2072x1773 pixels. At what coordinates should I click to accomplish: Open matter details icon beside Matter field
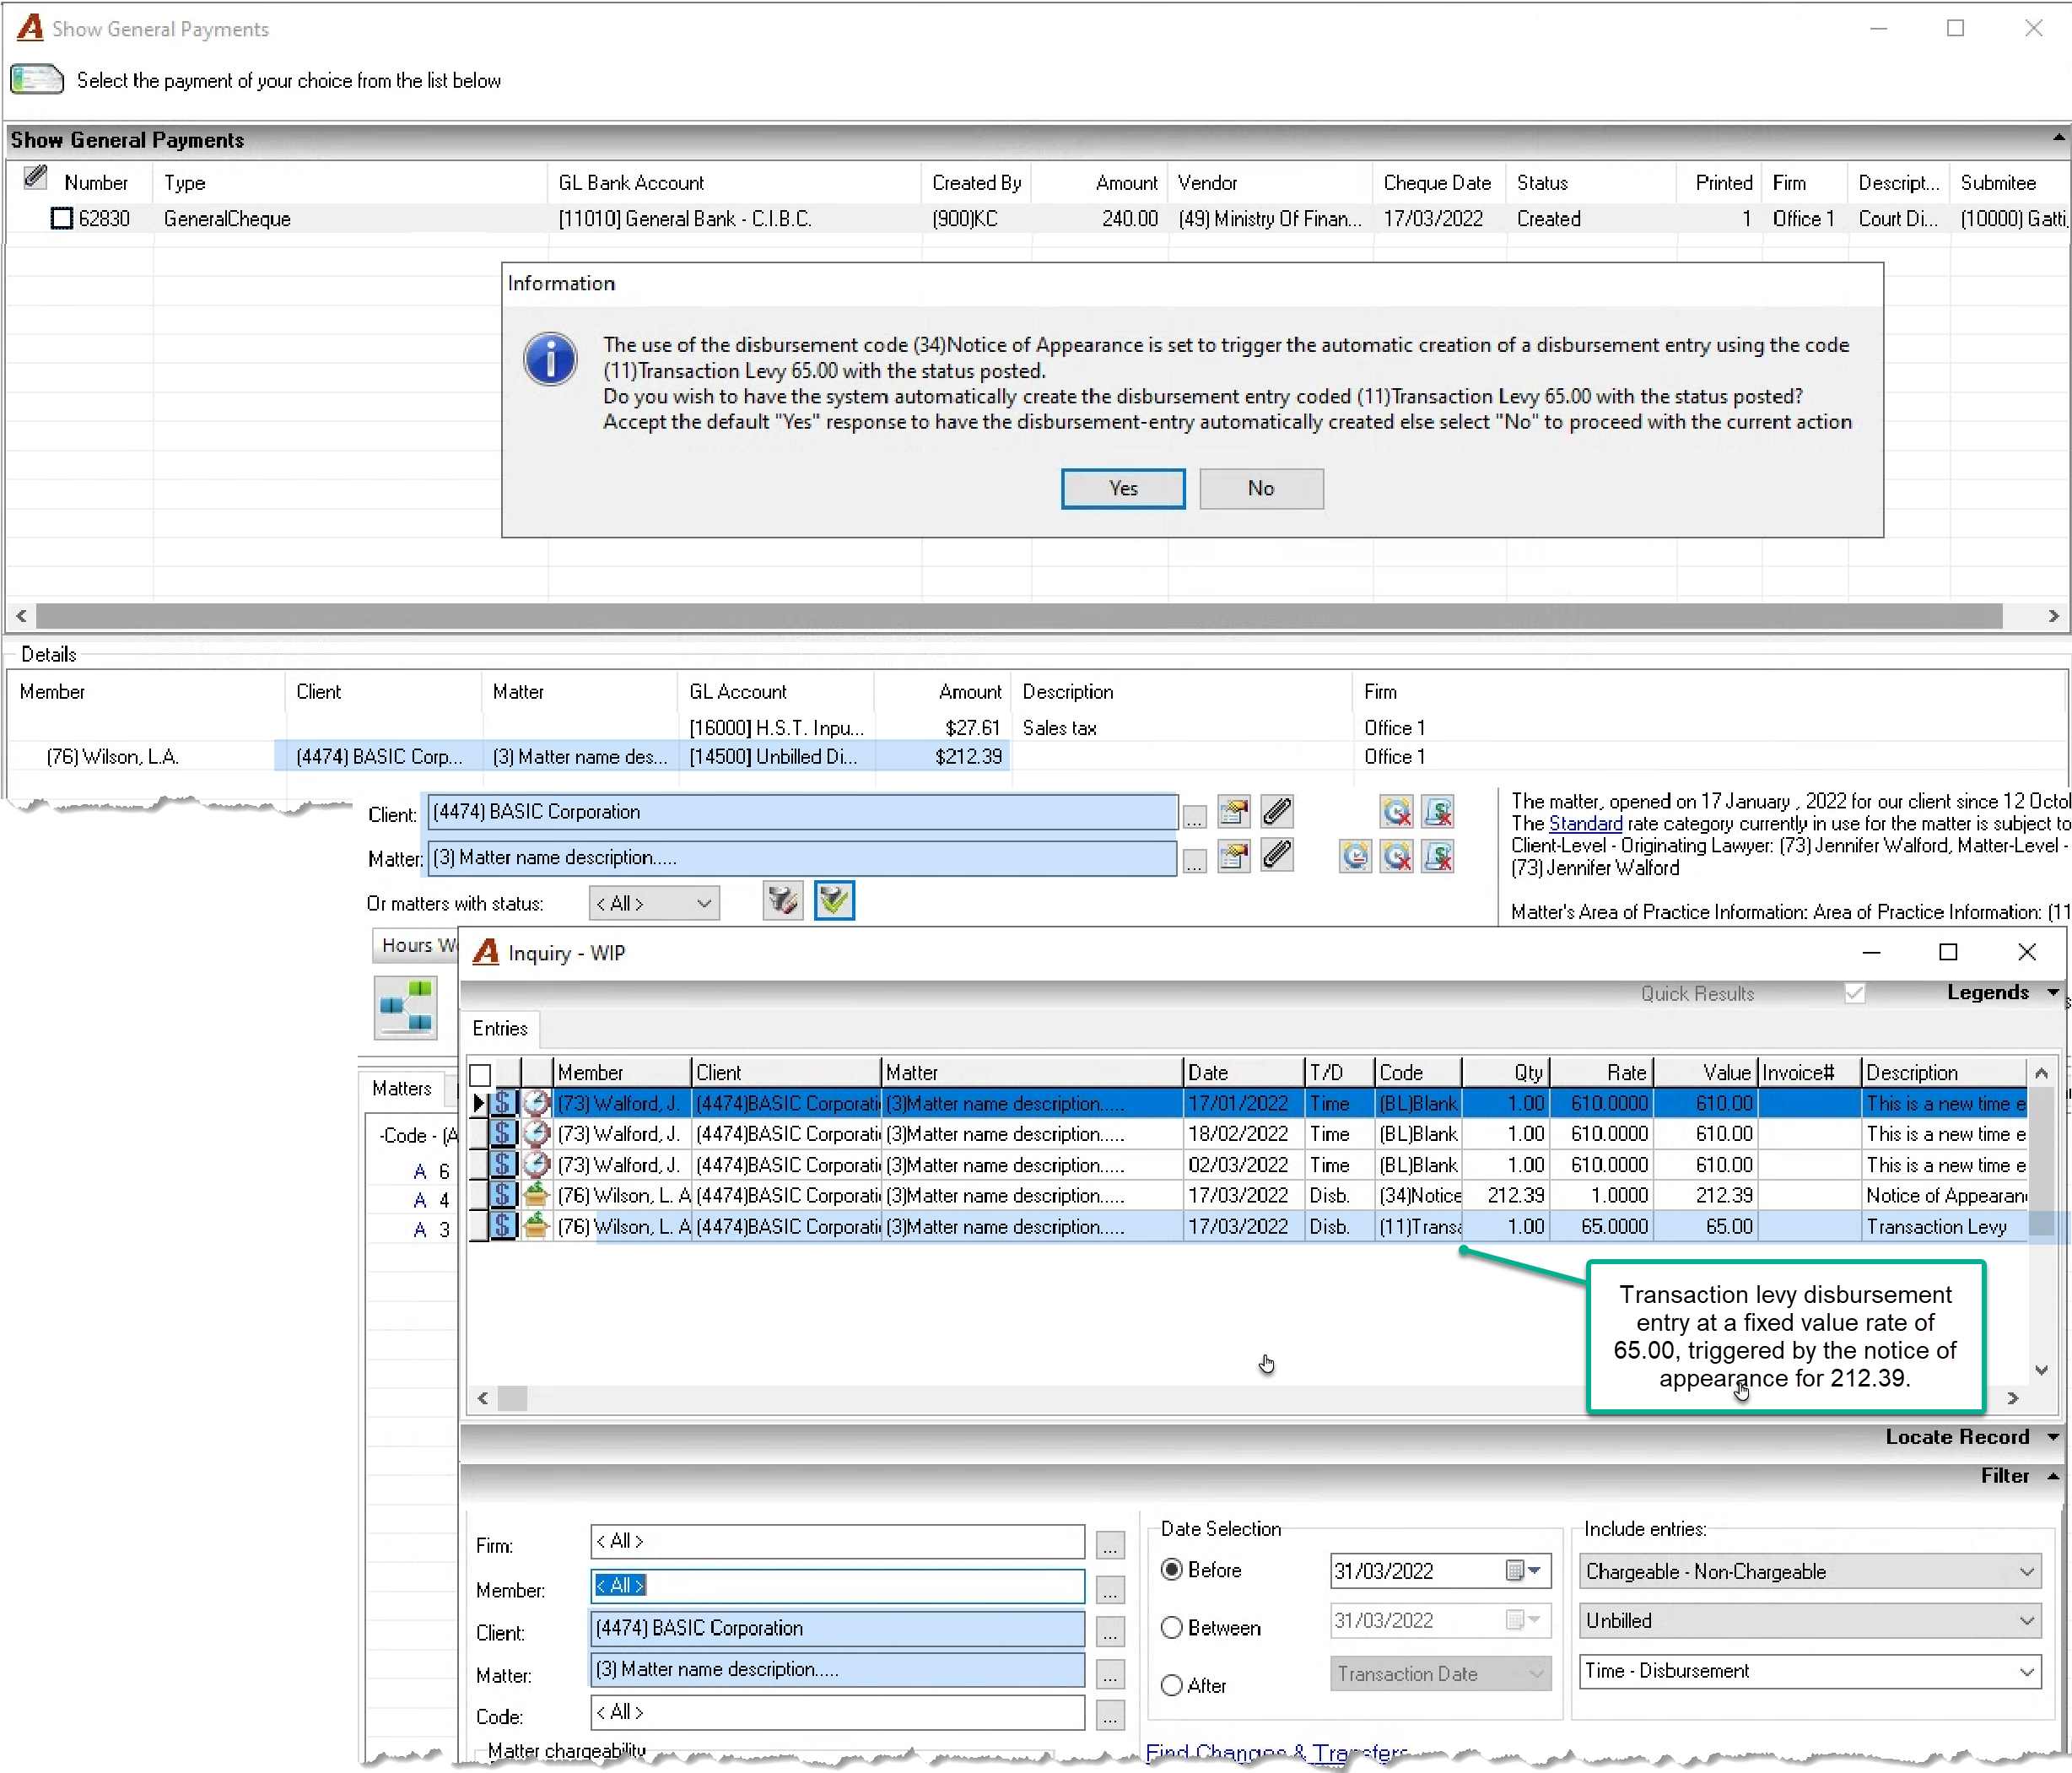pos(1234,857)
